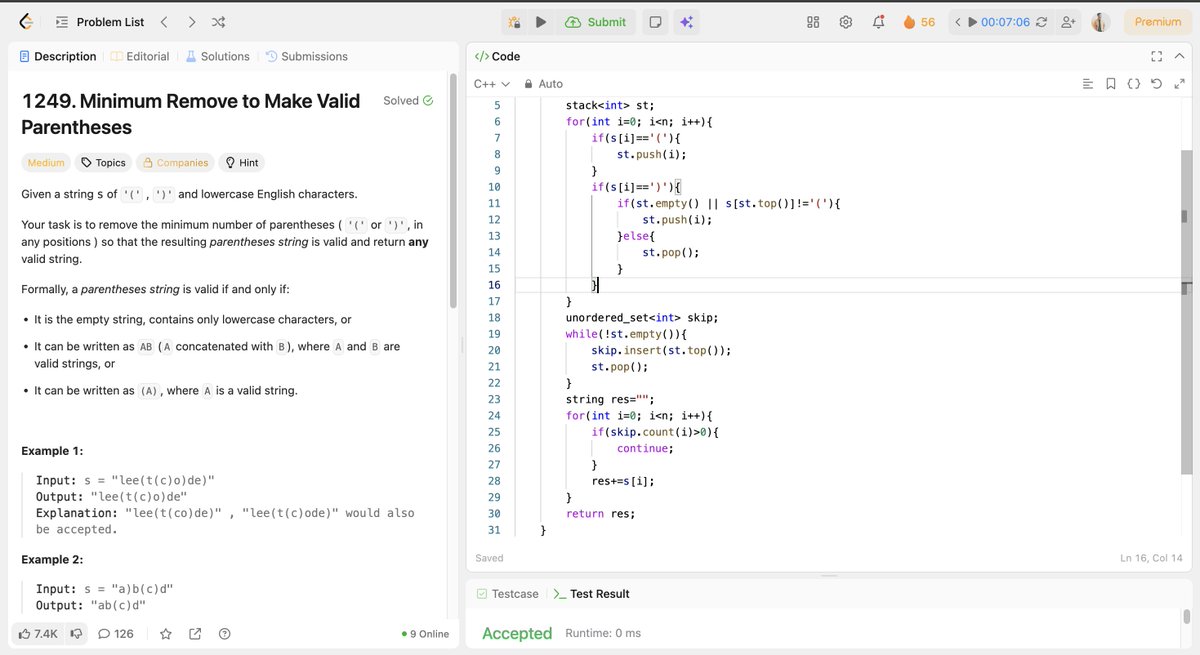Image resolution: width=1200 pixels, height=655 pixels.
Task: Click the Solved status indicator
Action: pos(408,101)
